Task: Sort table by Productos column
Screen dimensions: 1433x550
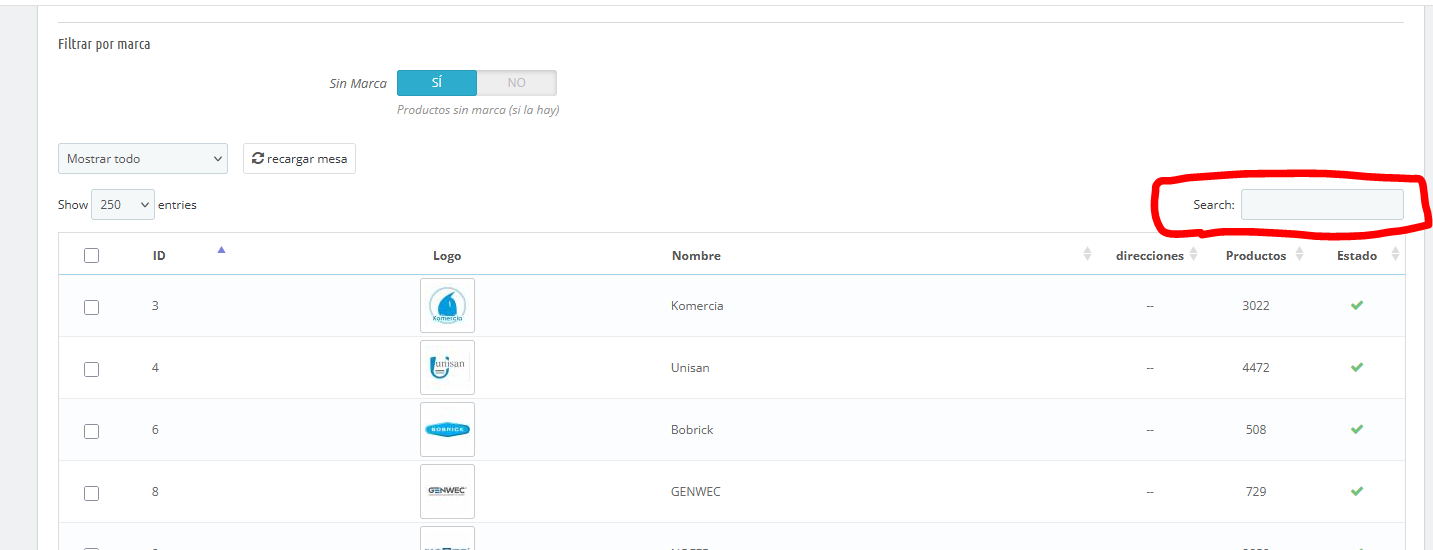Action: [x=1298, y=255]
